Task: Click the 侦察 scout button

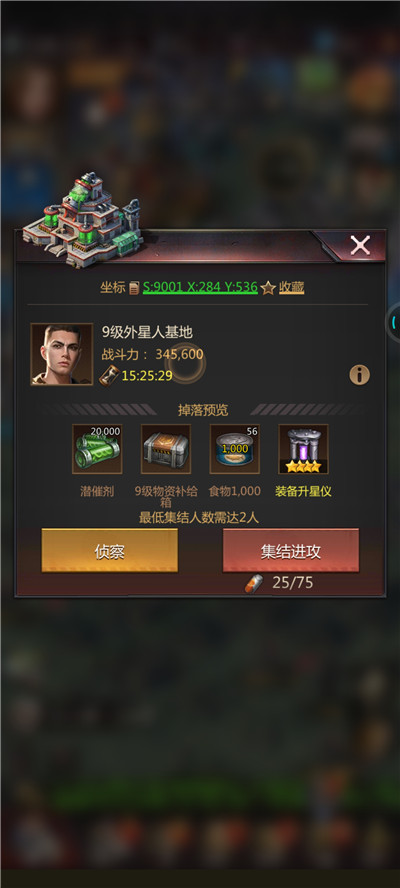Action: 109,550
